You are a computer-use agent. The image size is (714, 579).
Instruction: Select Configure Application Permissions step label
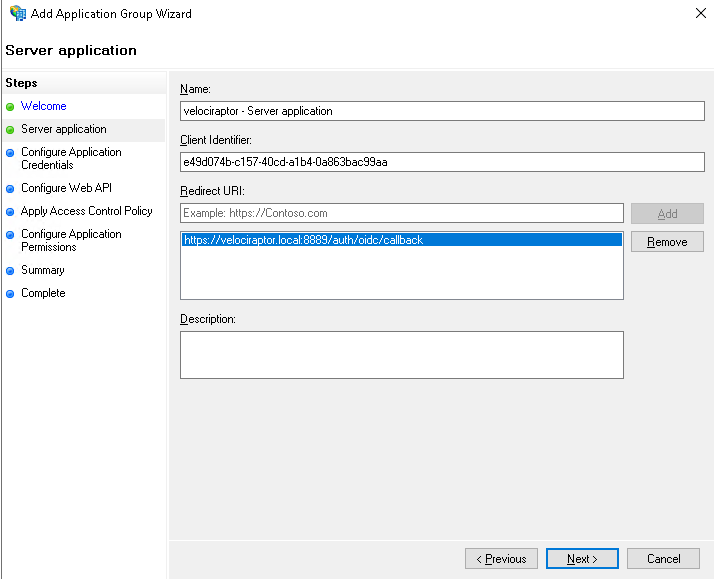click(71, 240)
